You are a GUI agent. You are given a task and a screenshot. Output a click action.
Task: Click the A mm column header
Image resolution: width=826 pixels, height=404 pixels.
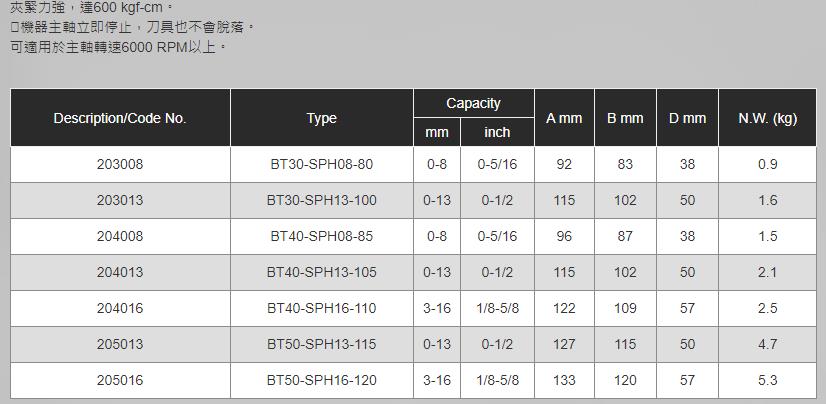(564, 118)
